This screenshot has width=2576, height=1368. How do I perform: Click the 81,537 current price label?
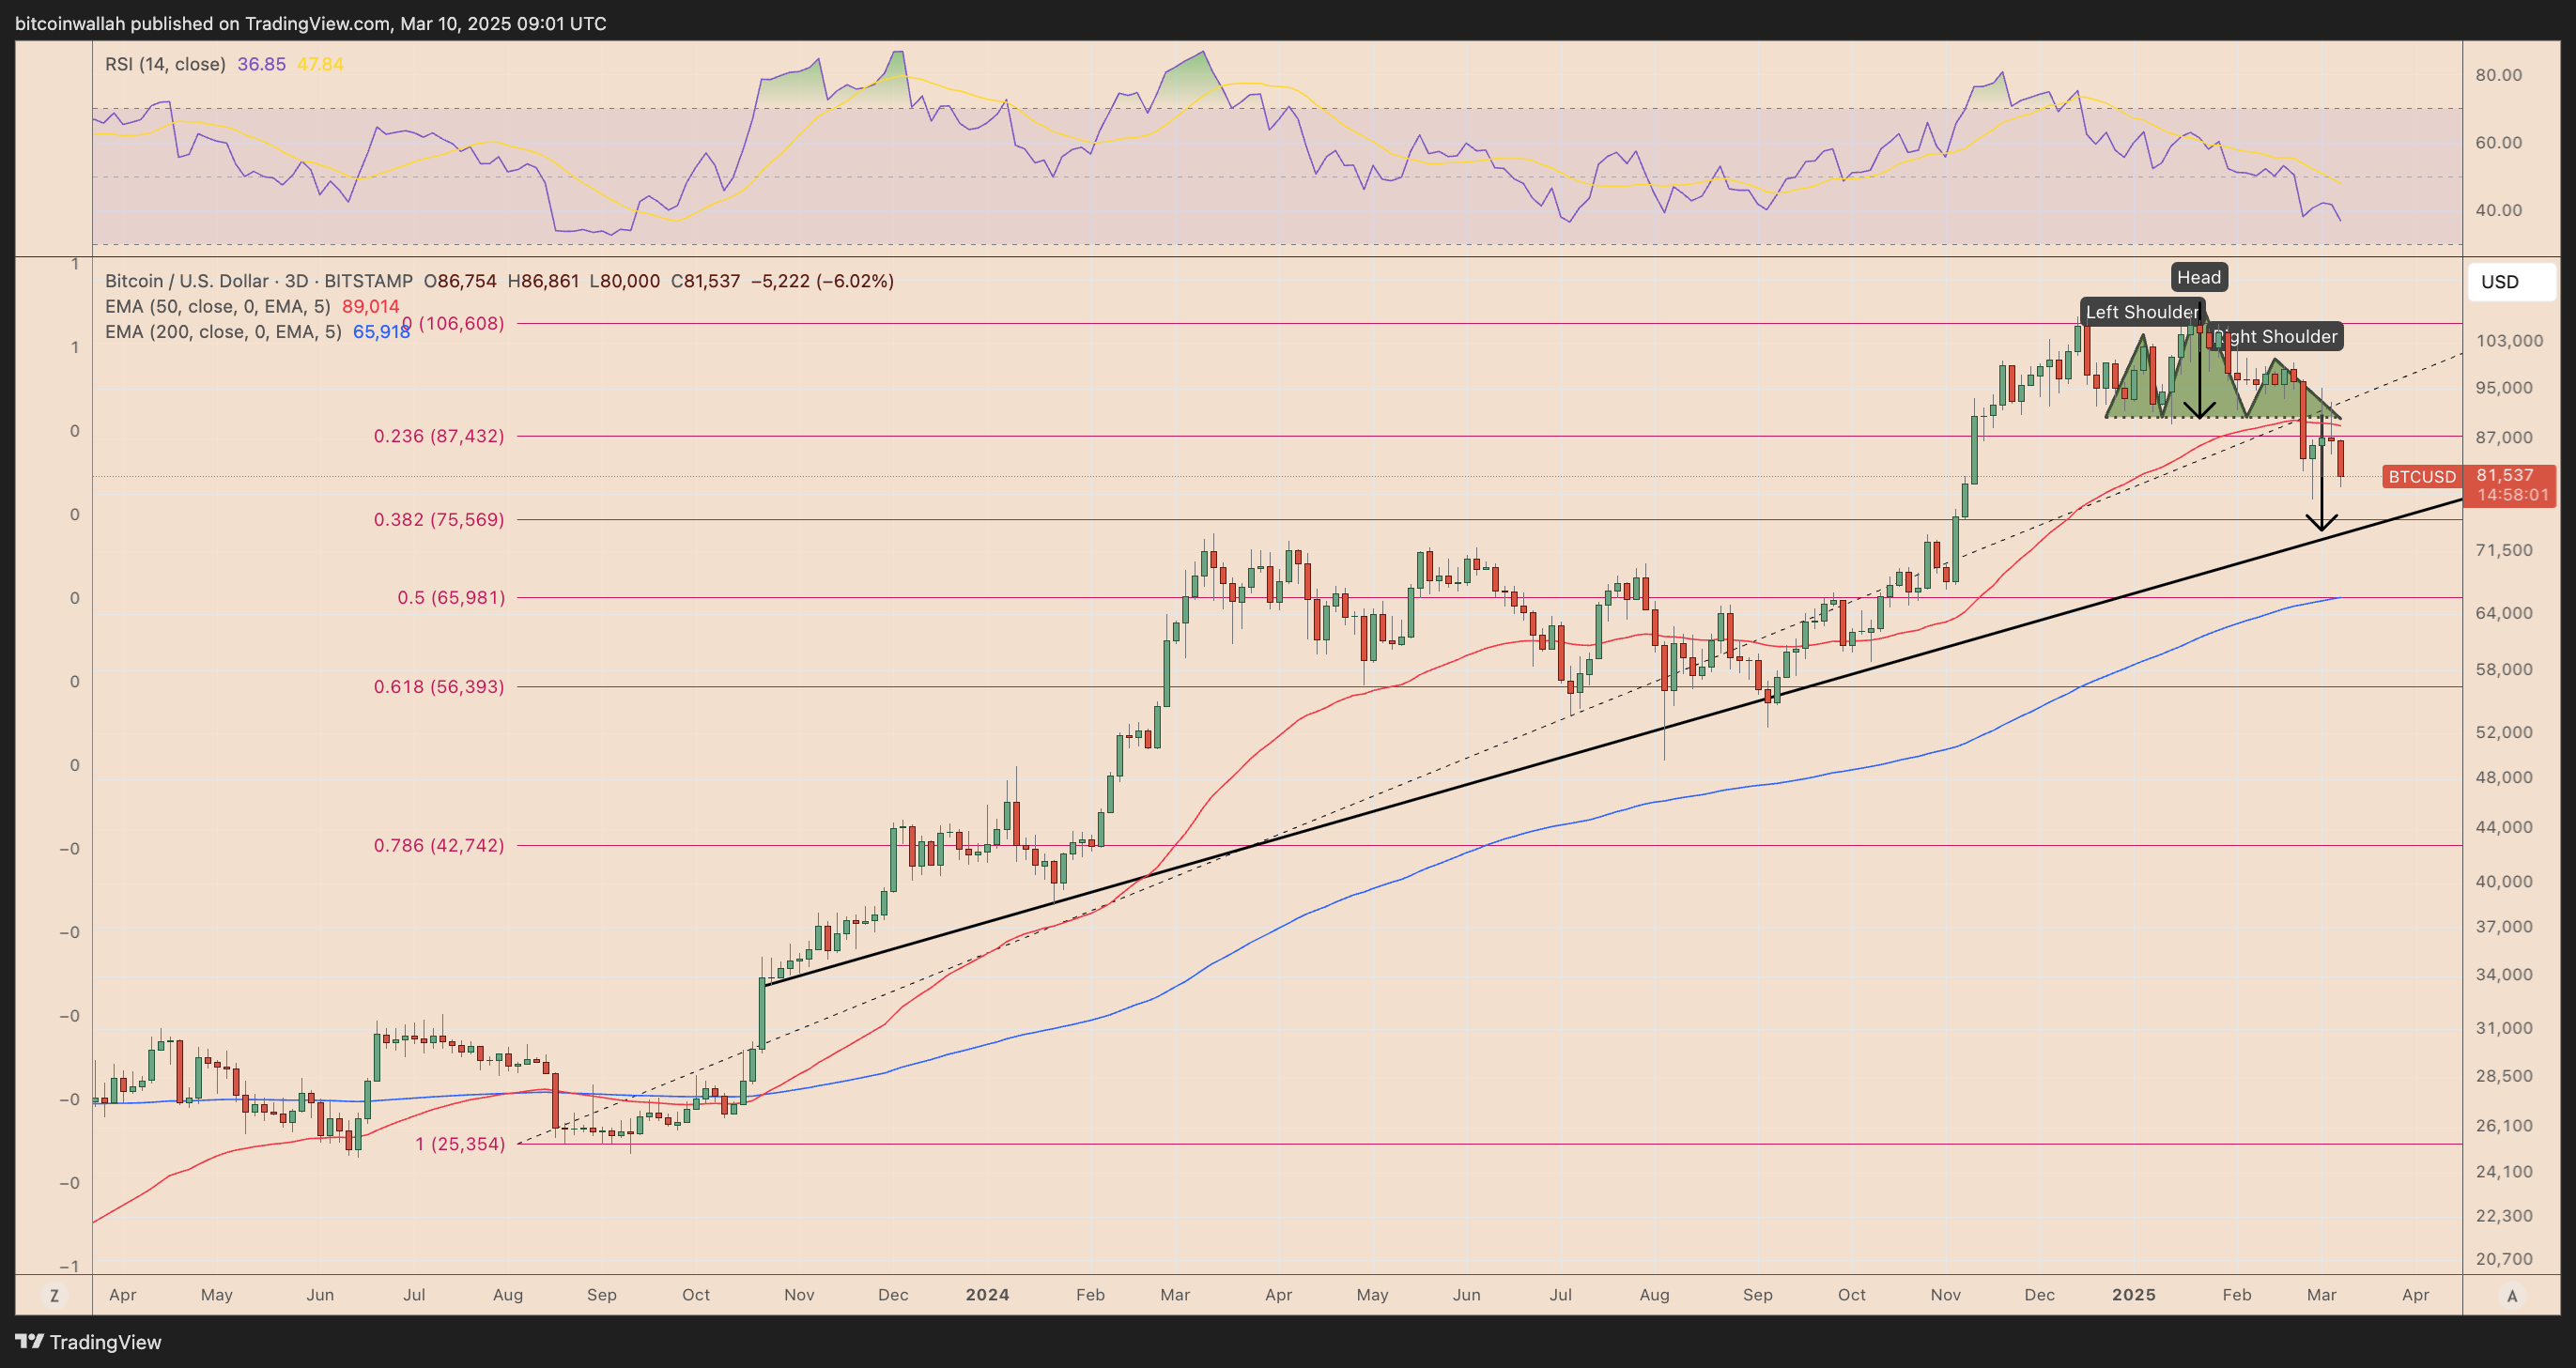[2505, 475]
